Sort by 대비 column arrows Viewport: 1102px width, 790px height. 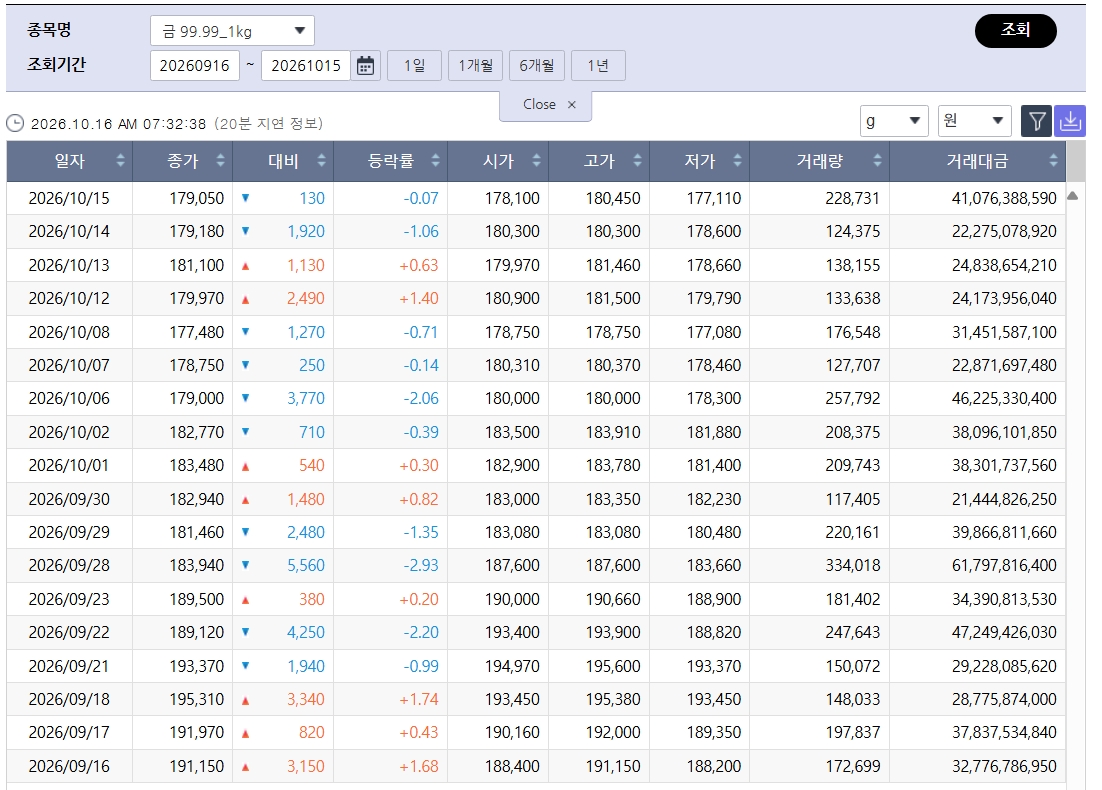(x=321, y=161)
